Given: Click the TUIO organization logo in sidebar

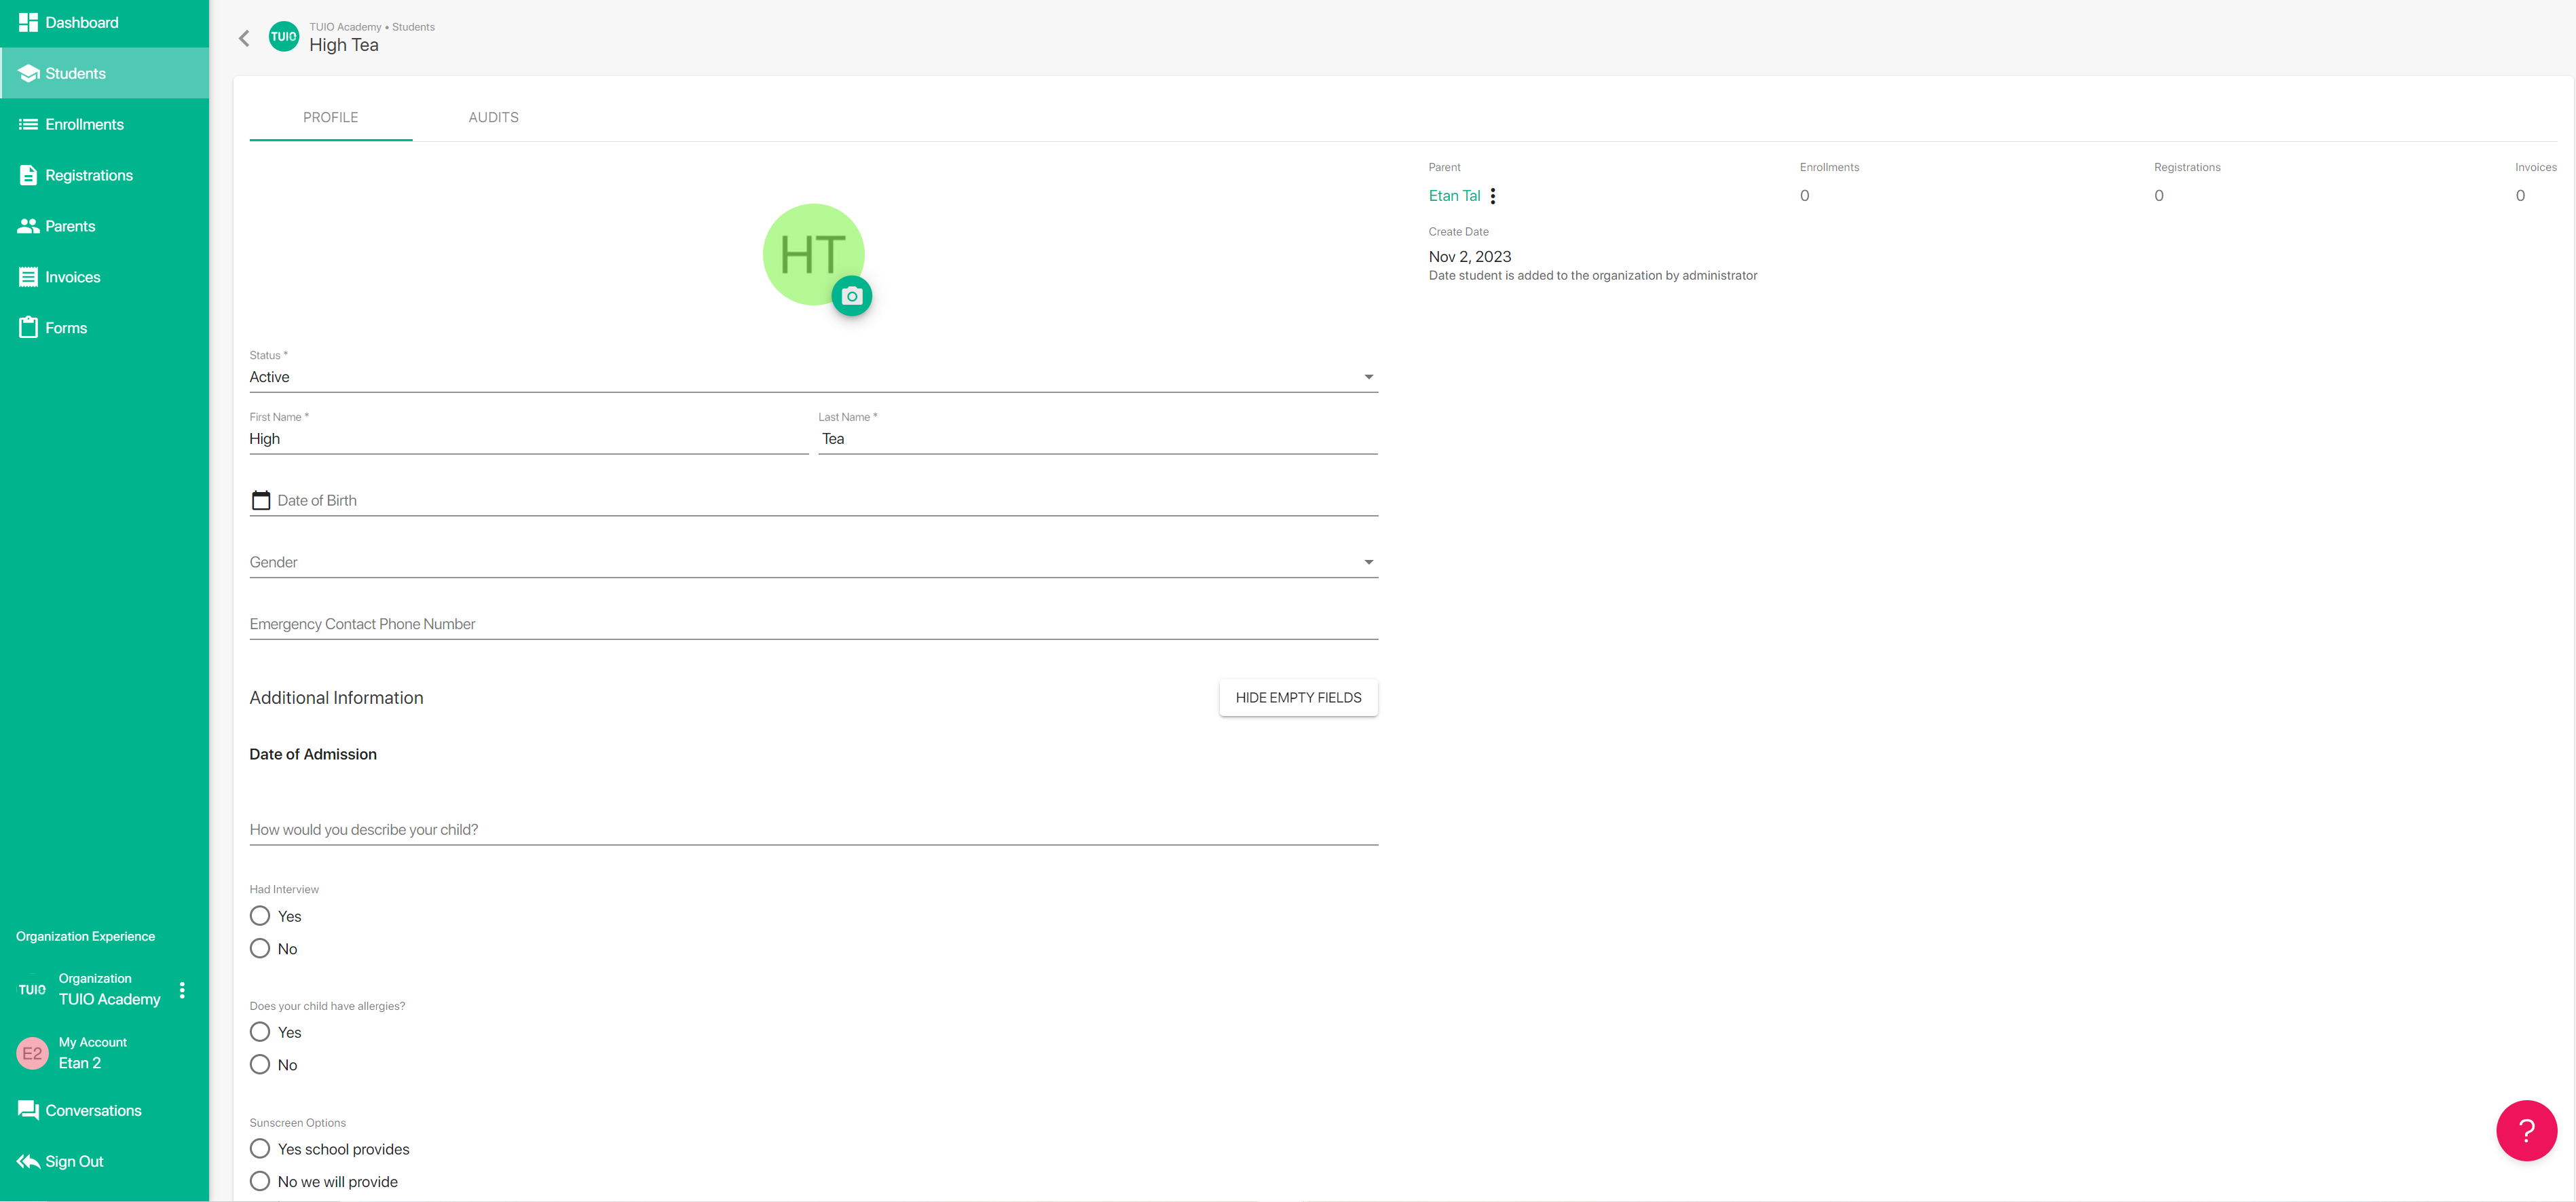Looking at the screenshot, I should coord(32,990).
